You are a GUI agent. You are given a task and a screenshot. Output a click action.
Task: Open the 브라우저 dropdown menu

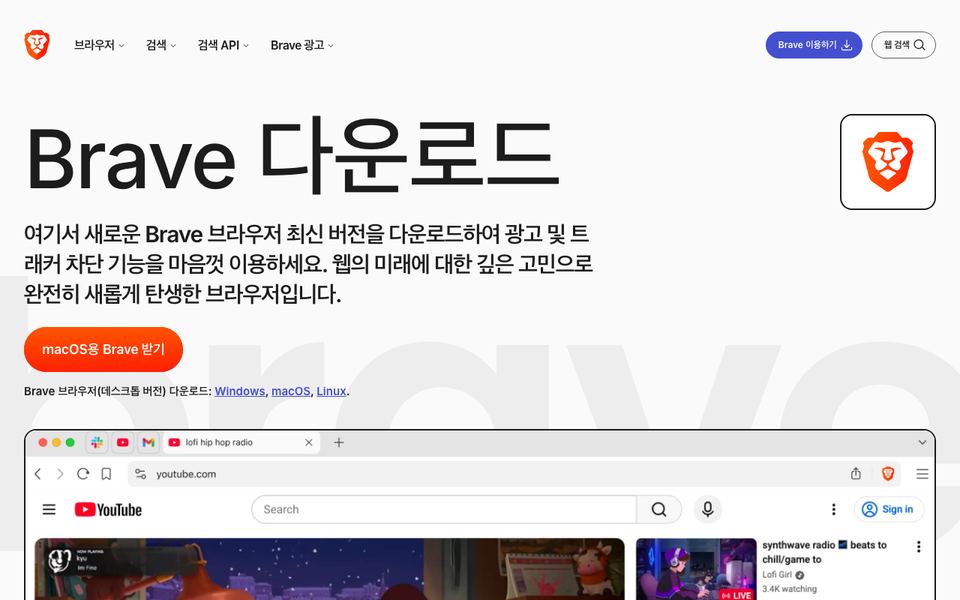[99, 45]
